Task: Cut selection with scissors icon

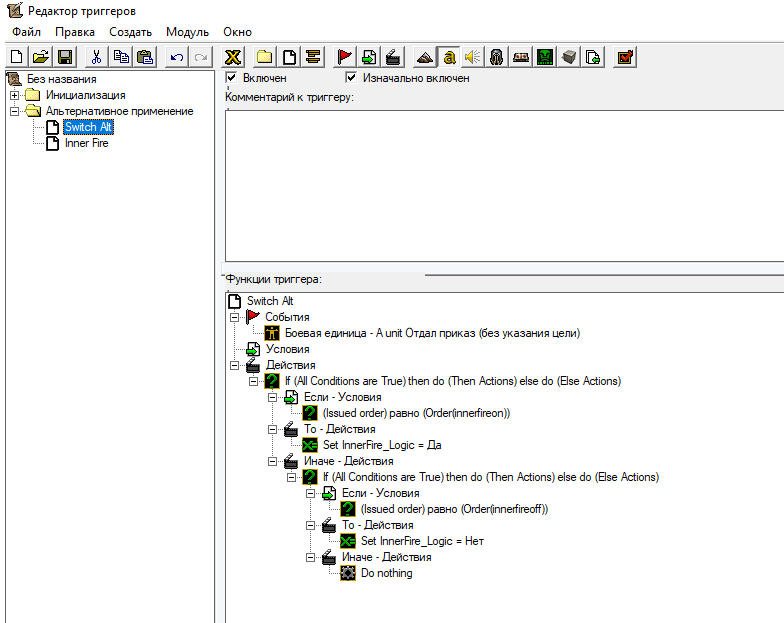Action: point(96,57)
